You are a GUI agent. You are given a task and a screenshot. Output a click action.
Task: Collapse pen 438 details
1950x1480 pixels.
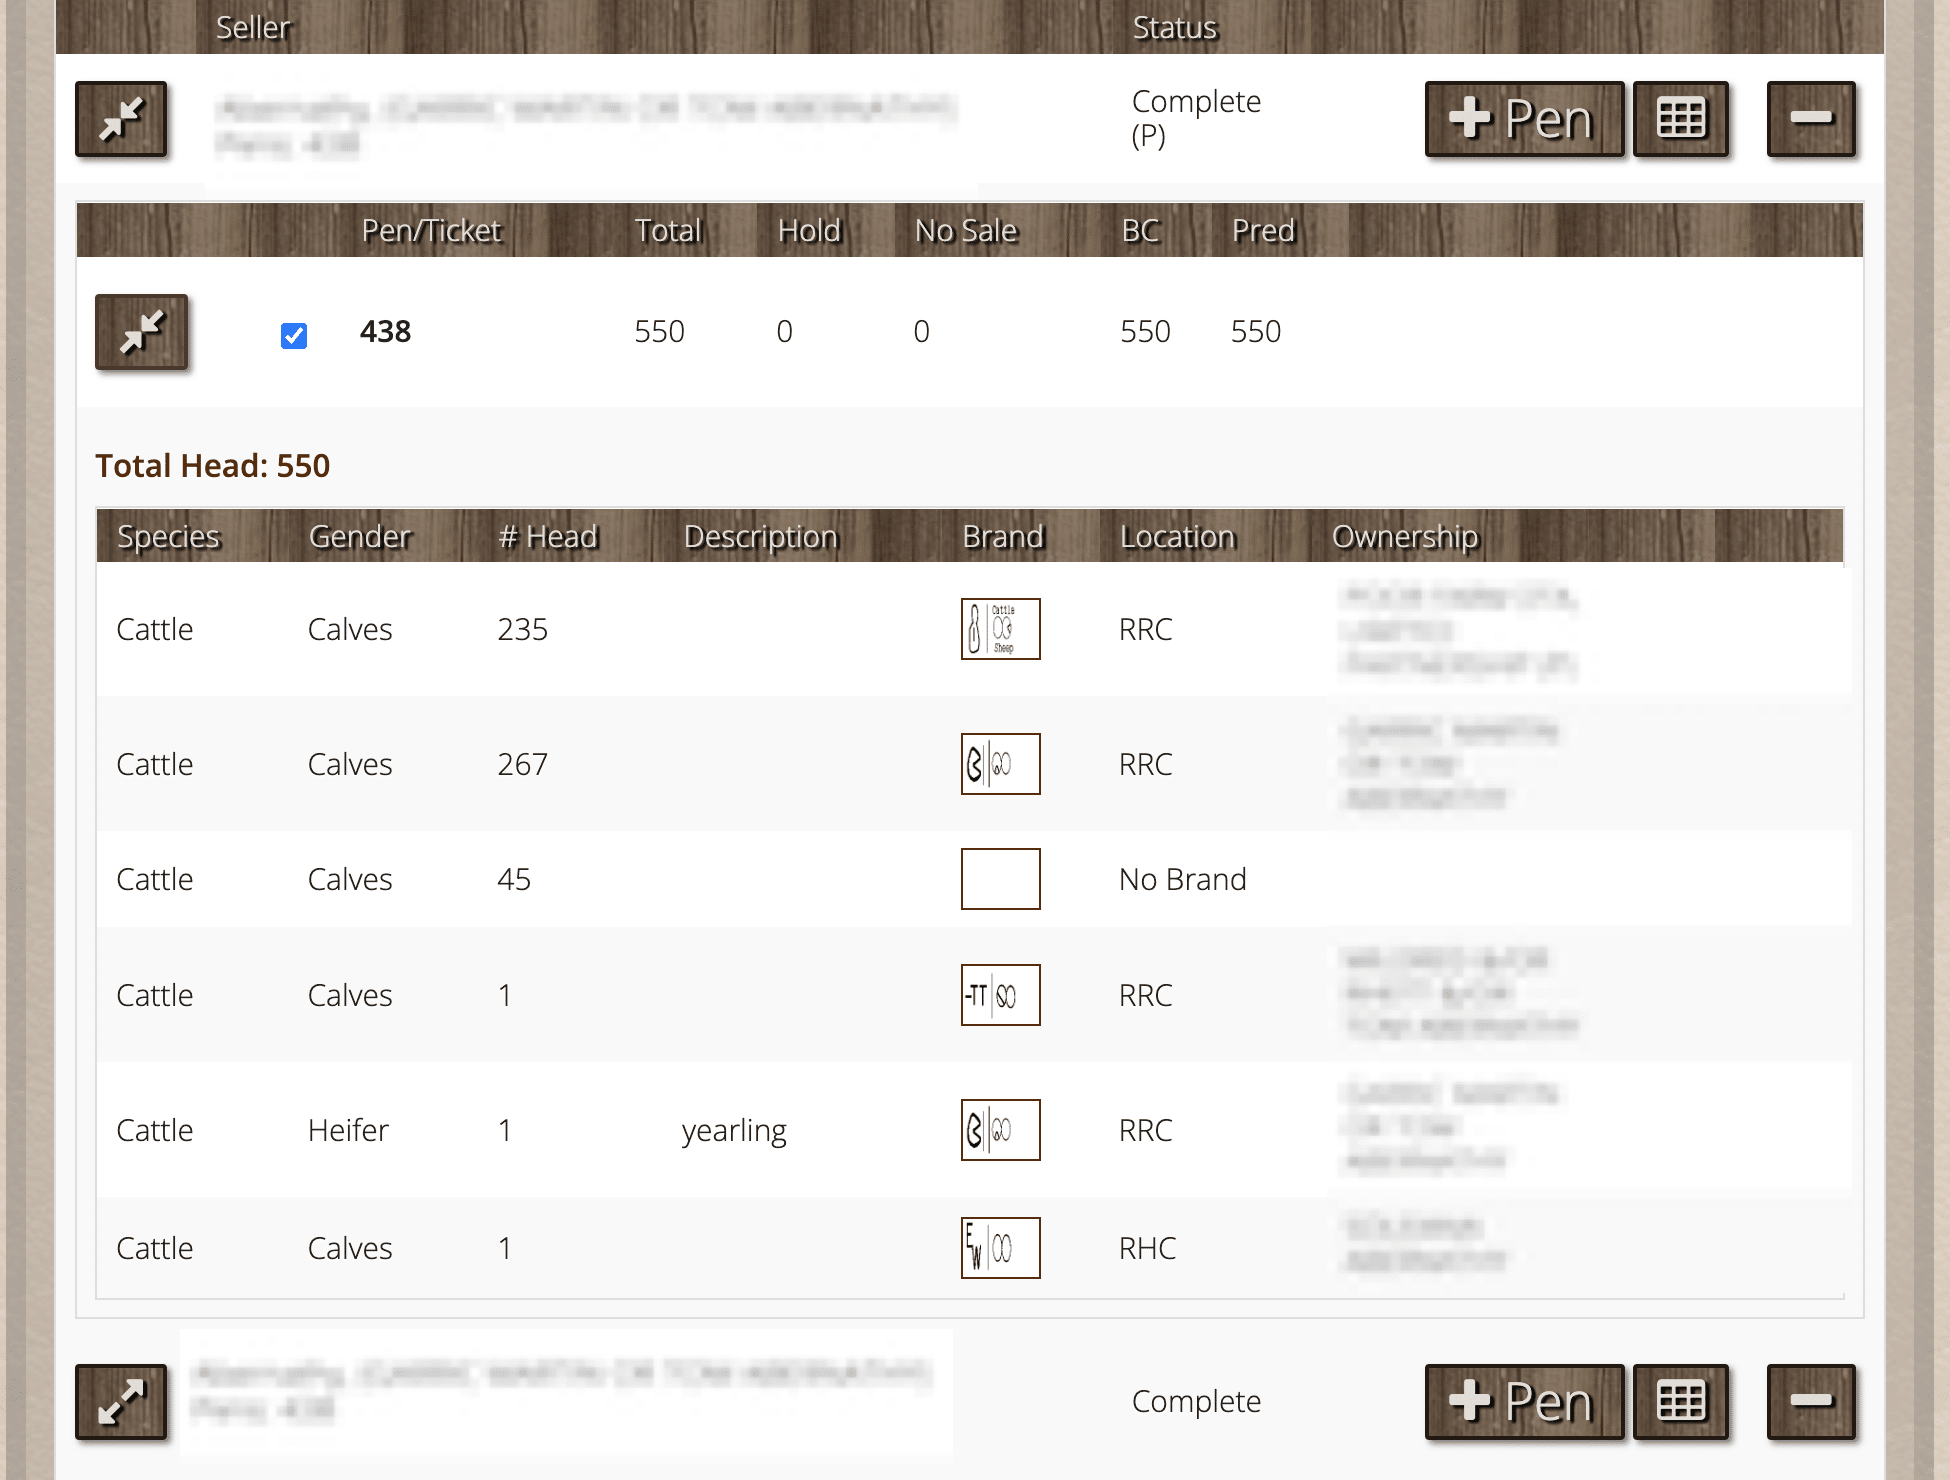pyautogui.click(x=141, y=332)
